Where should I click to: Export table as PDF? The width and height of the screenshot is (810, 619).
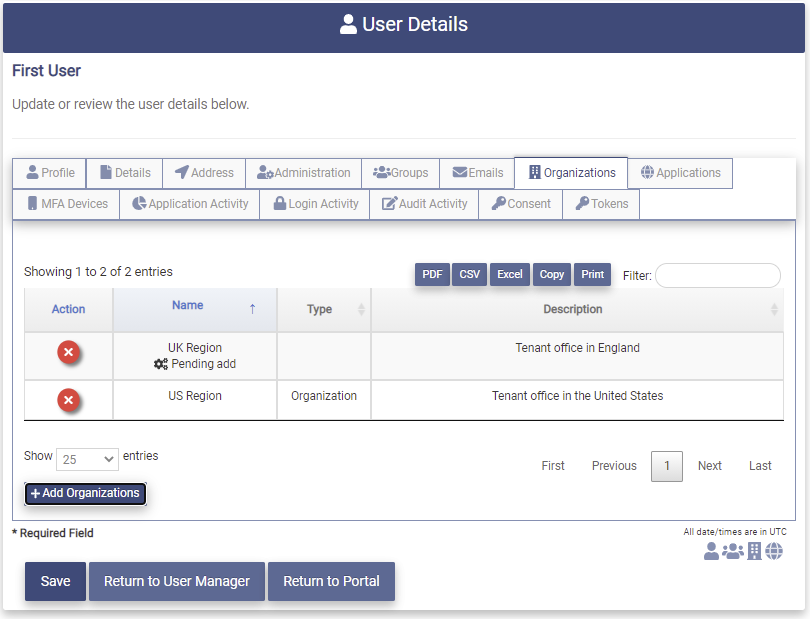coord(432,274)
